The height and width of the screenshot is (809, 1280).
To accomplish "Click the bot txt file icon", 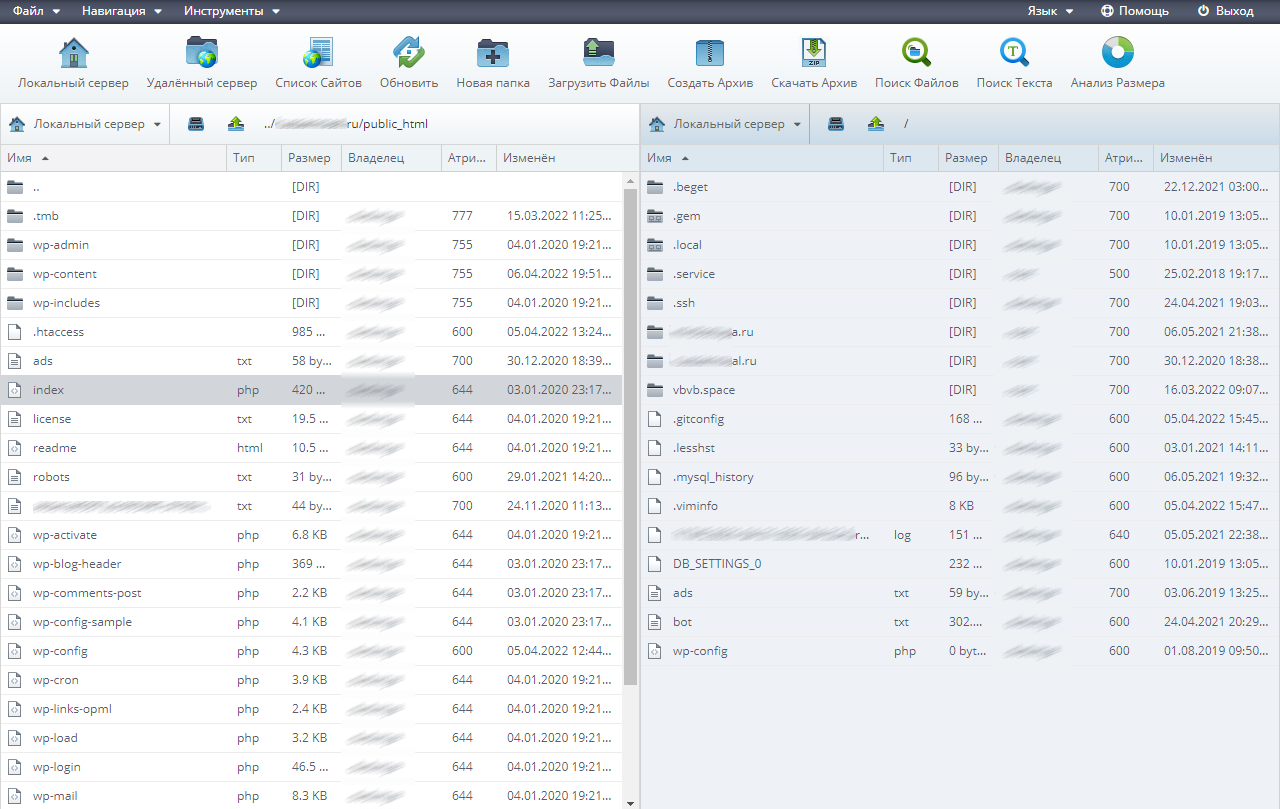I will [655, 622].
